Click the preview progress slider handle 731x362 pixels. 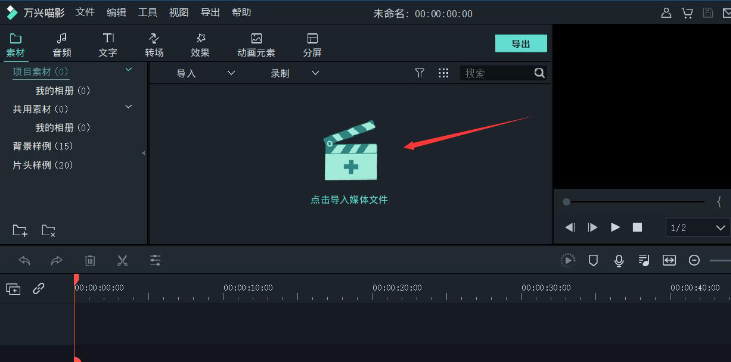[x=566, y=202]
